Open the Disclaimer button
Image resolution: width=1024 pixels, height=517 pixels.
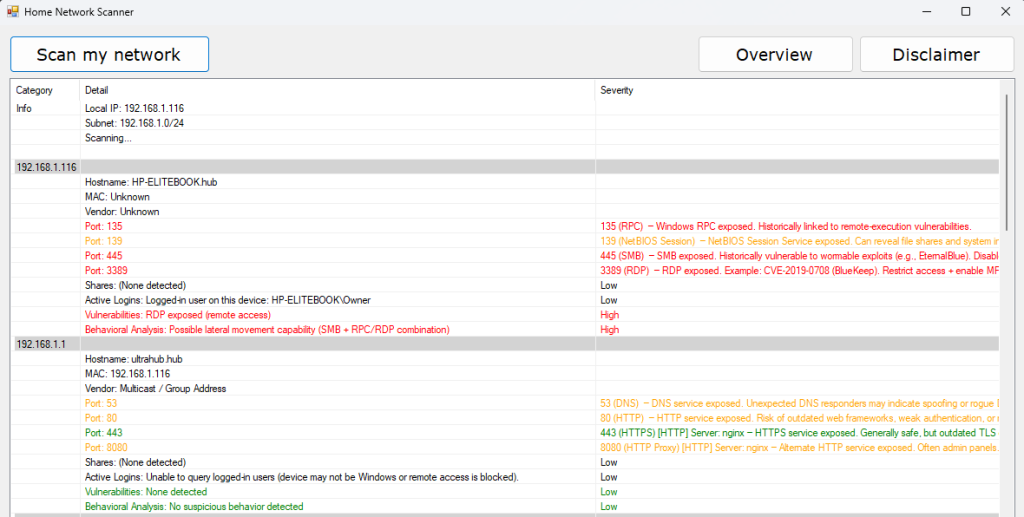936,54
